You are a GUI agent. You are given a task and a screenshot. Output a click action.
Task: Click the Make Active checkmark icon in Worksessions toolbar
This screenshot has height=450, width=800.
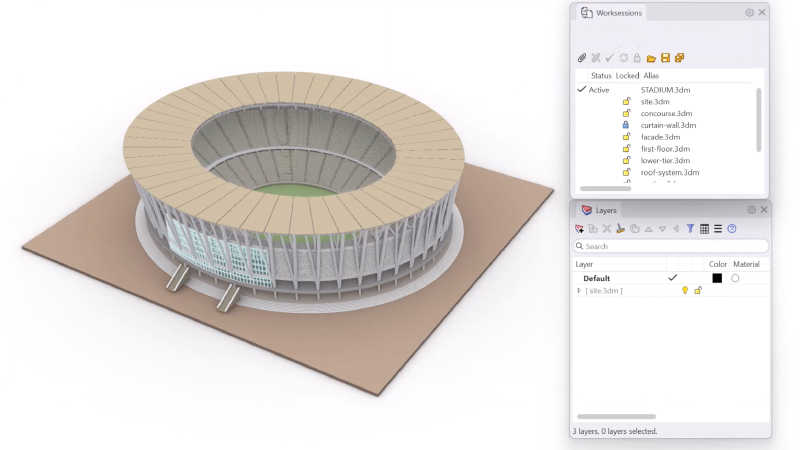609,58
